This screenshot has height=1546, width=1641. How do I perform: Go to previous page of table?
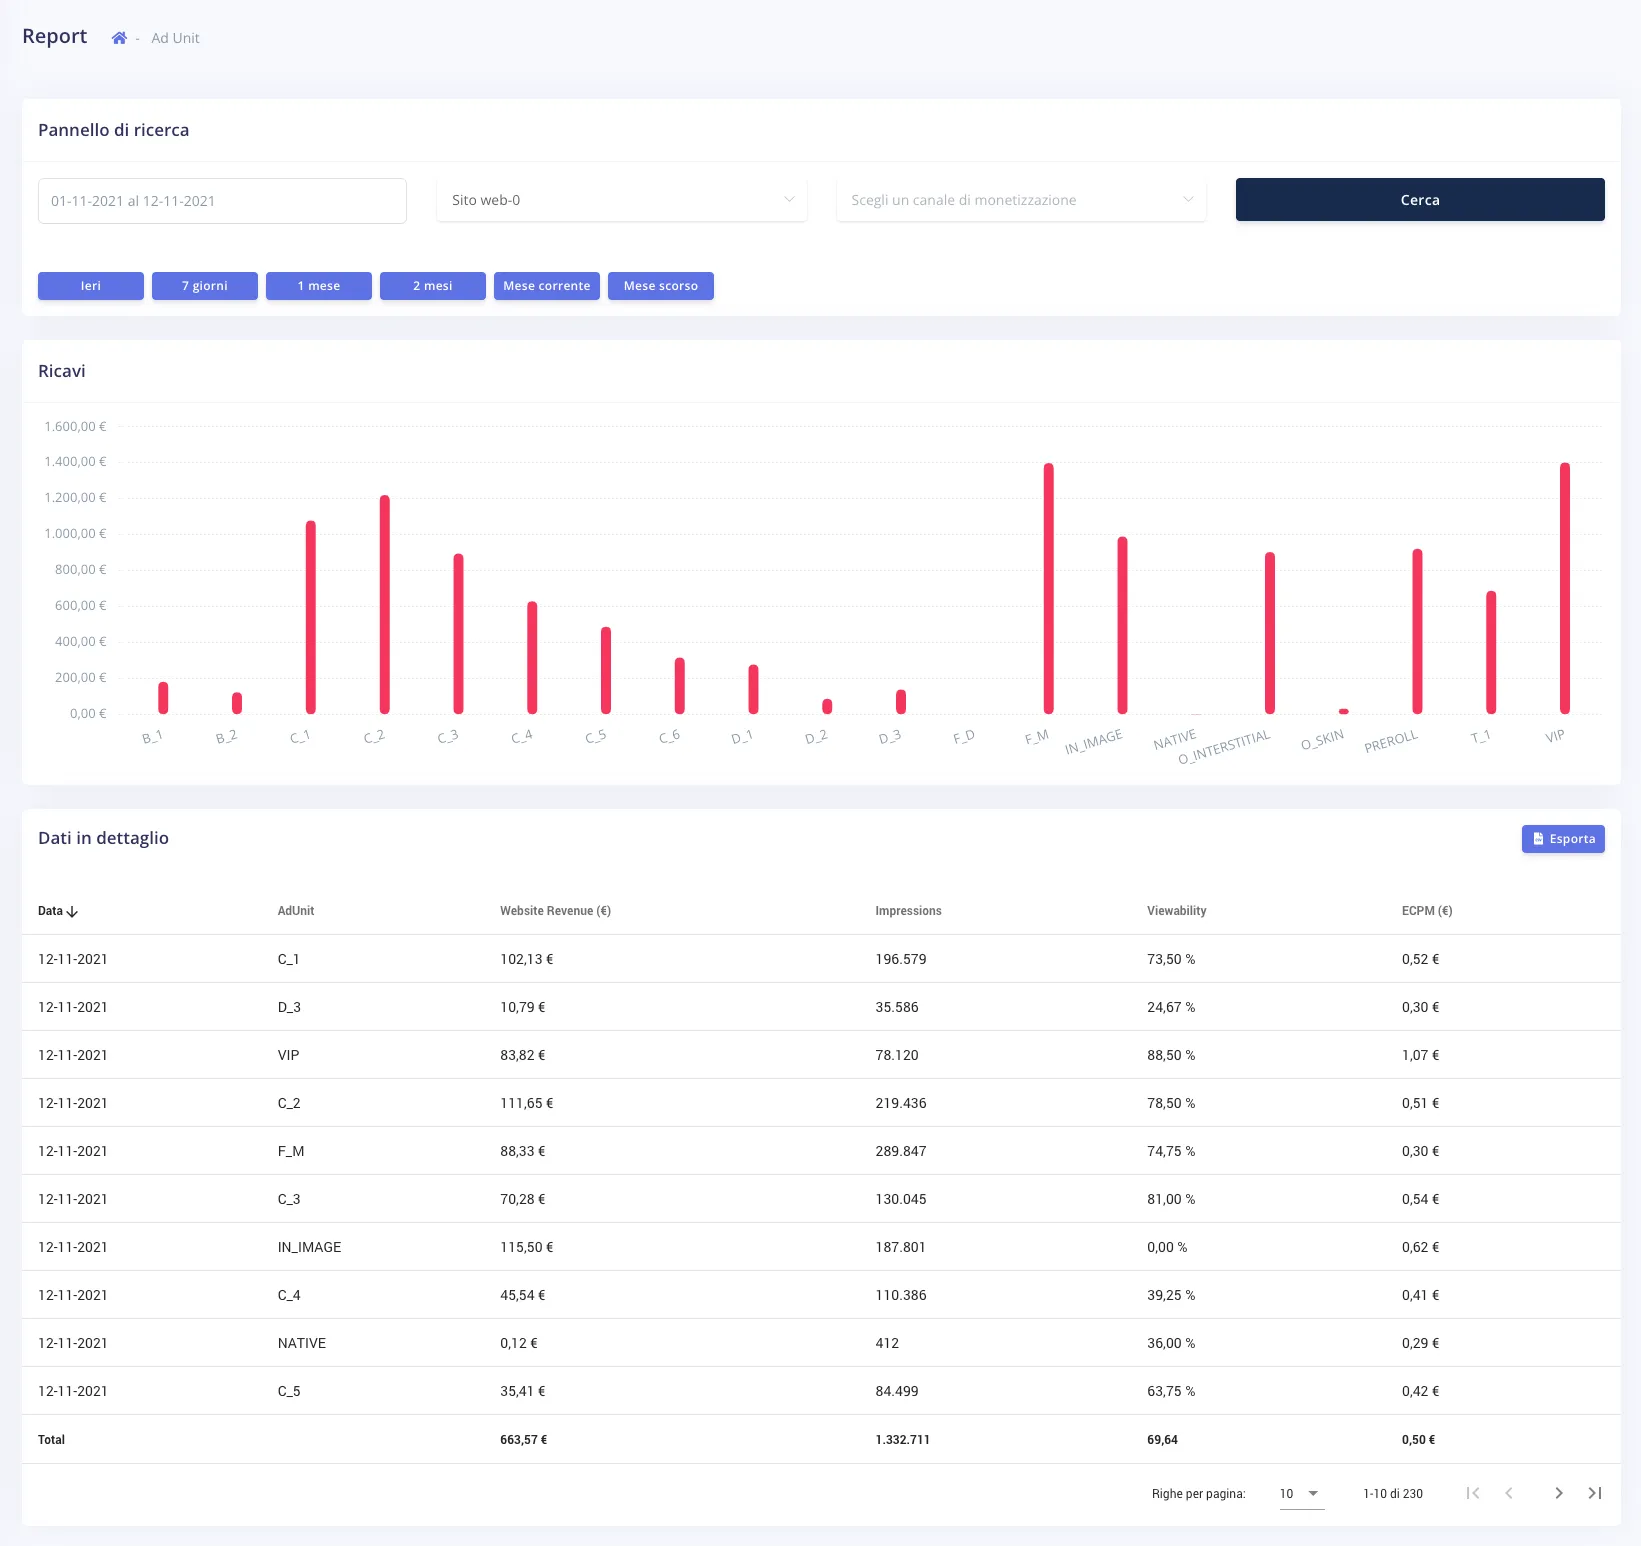point(1509,1493)
